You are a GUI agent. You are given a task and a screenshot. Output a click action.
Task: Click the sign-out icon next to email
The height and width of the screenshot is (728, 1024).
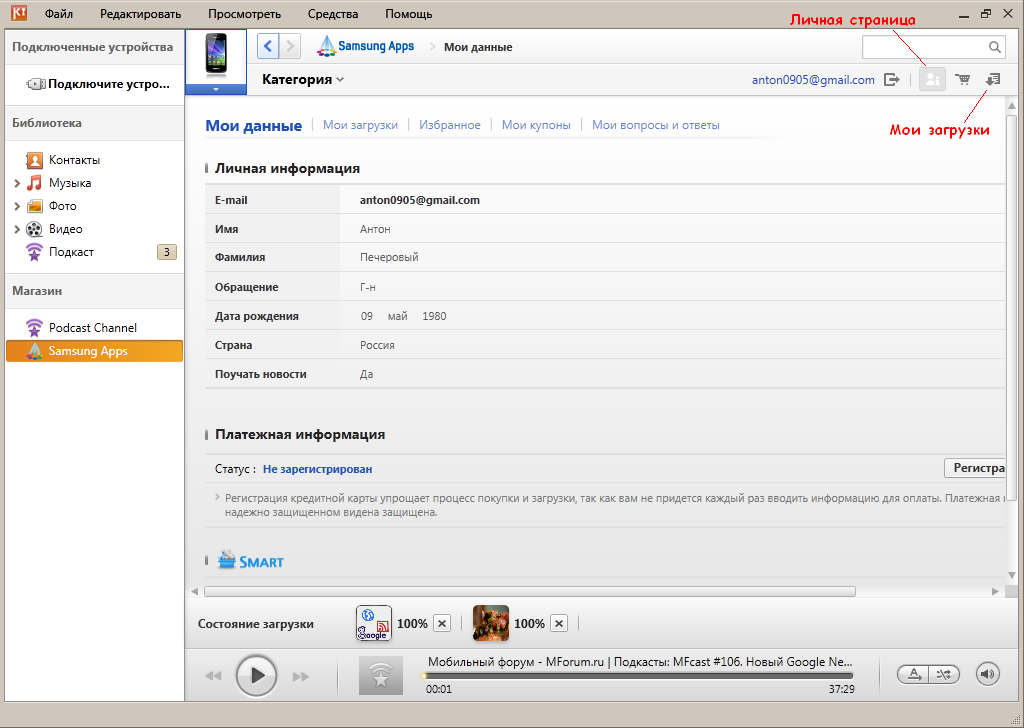[891, 80]
